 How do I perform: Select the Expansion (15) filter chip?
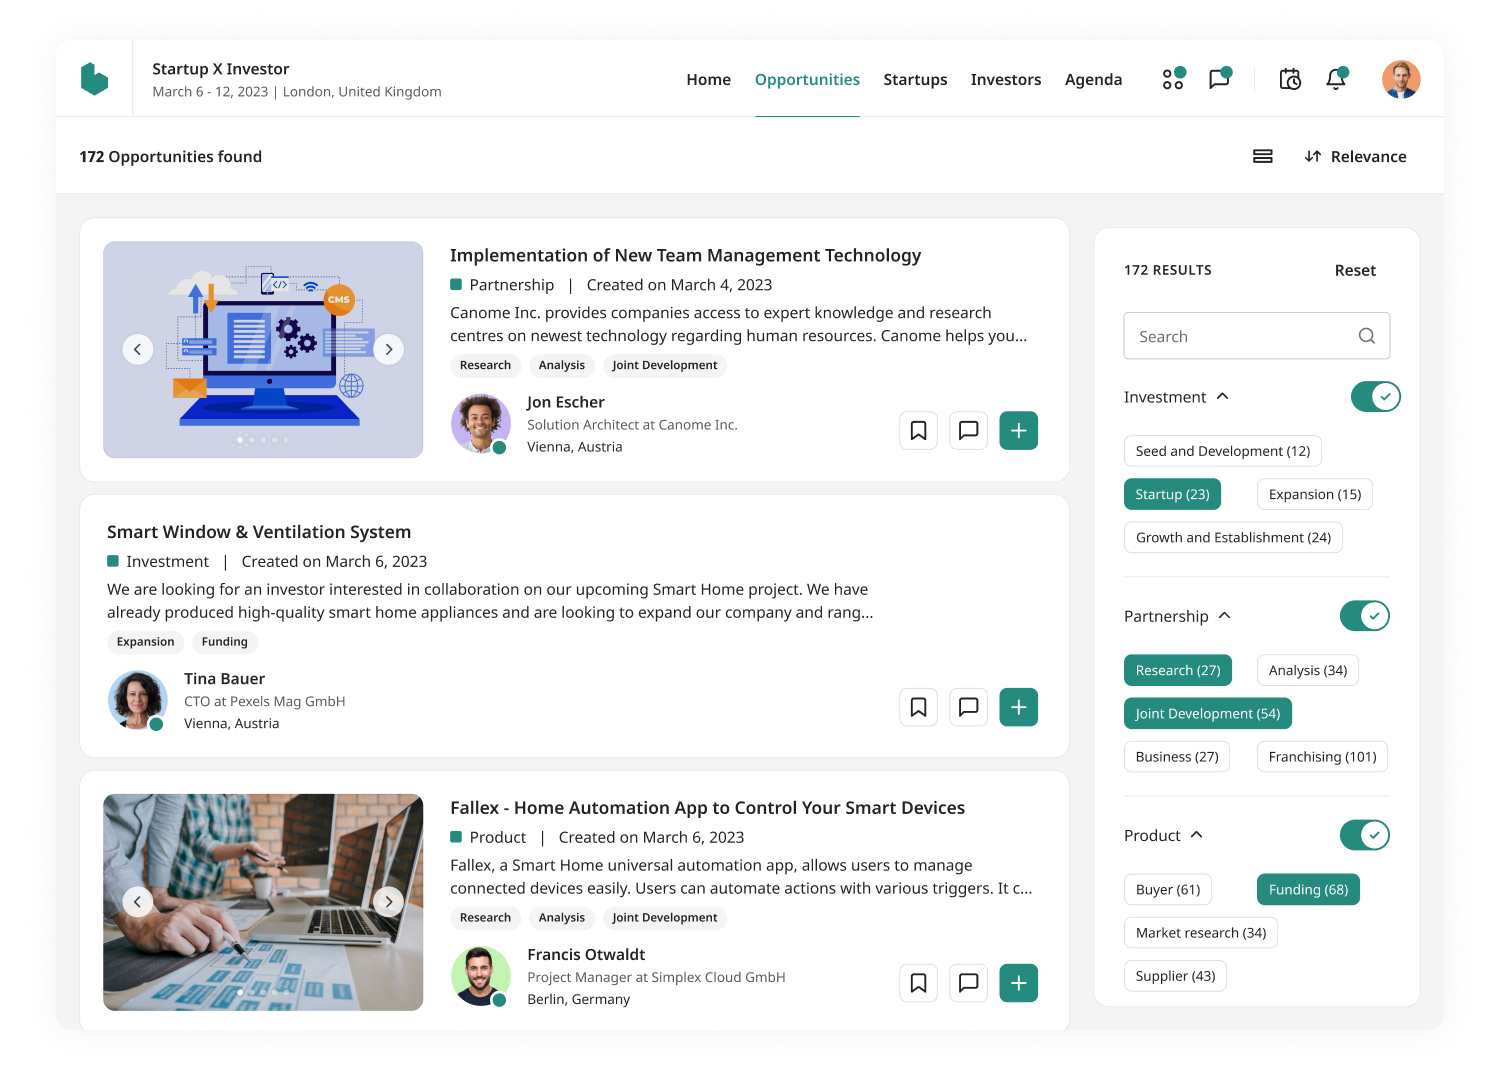coord(1315,494)
